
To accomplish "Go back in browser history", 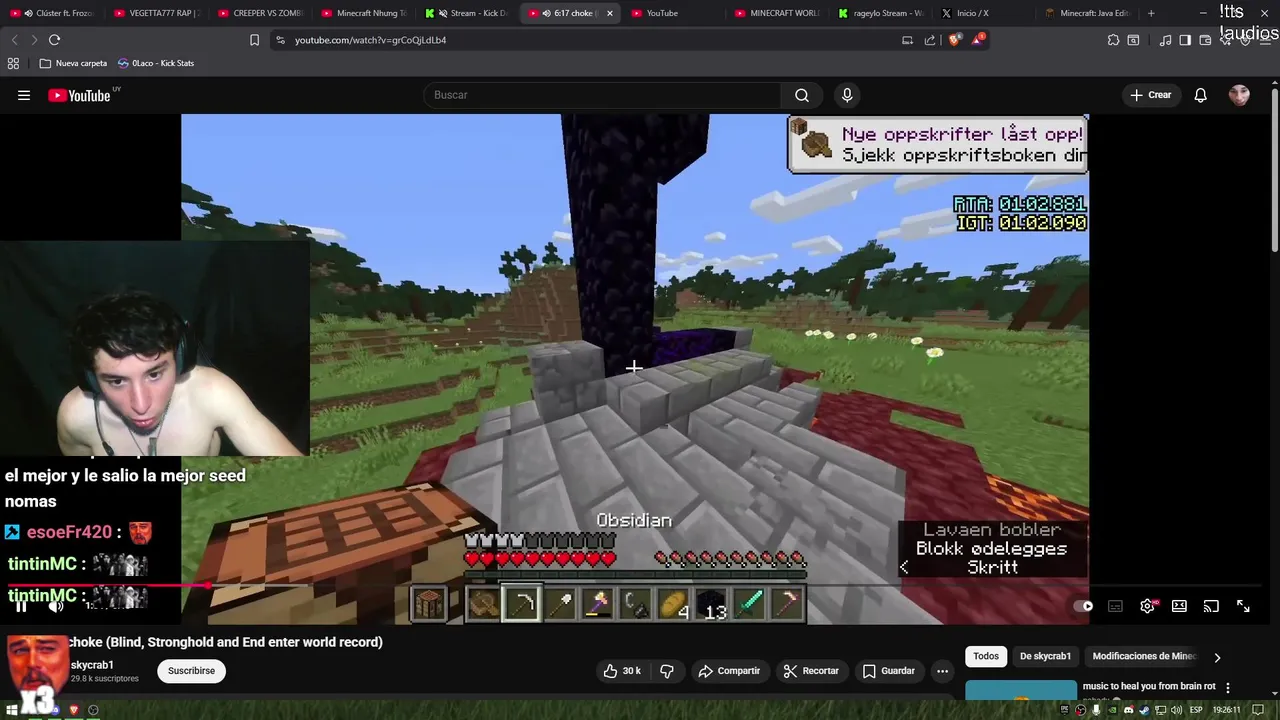I will pyautogui.click(x=14, y=40).
